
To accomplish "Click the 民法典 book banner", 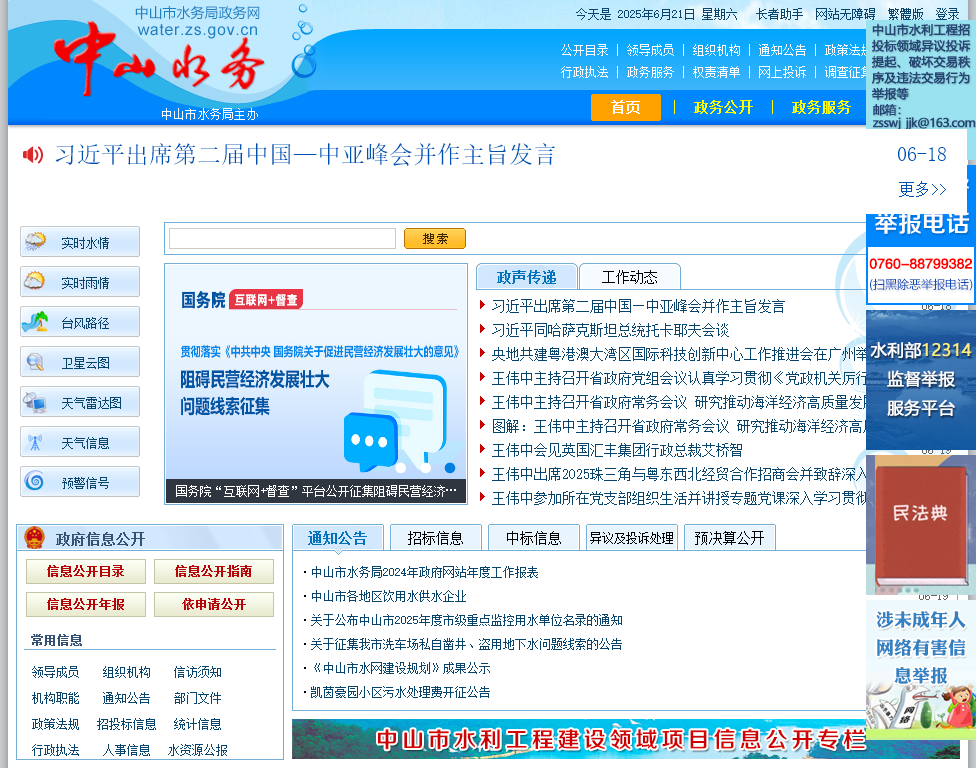I will (921, 524).
